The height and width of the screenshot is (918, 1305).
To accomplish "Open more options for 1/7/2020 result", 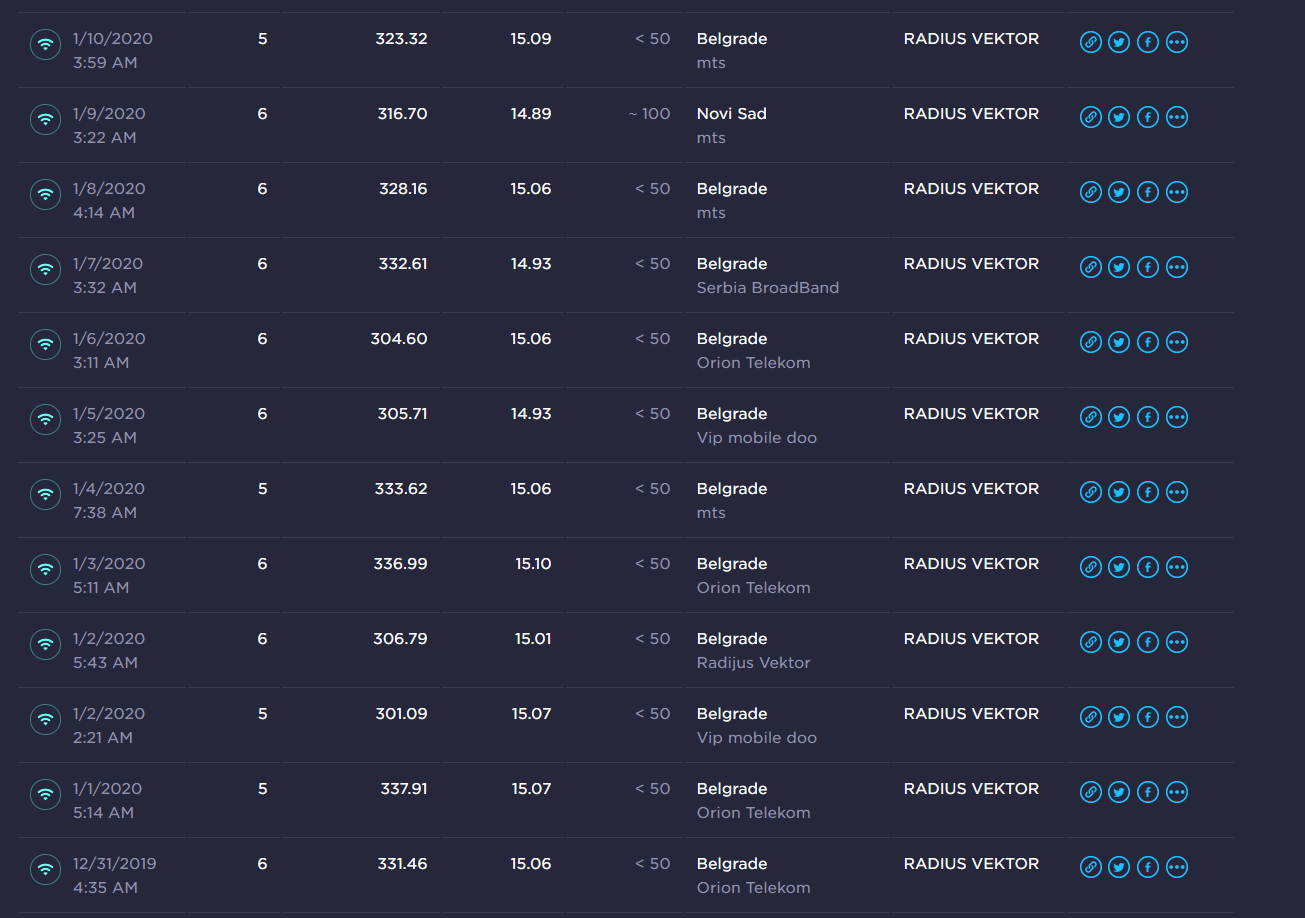I will [x=1177, y=267].
